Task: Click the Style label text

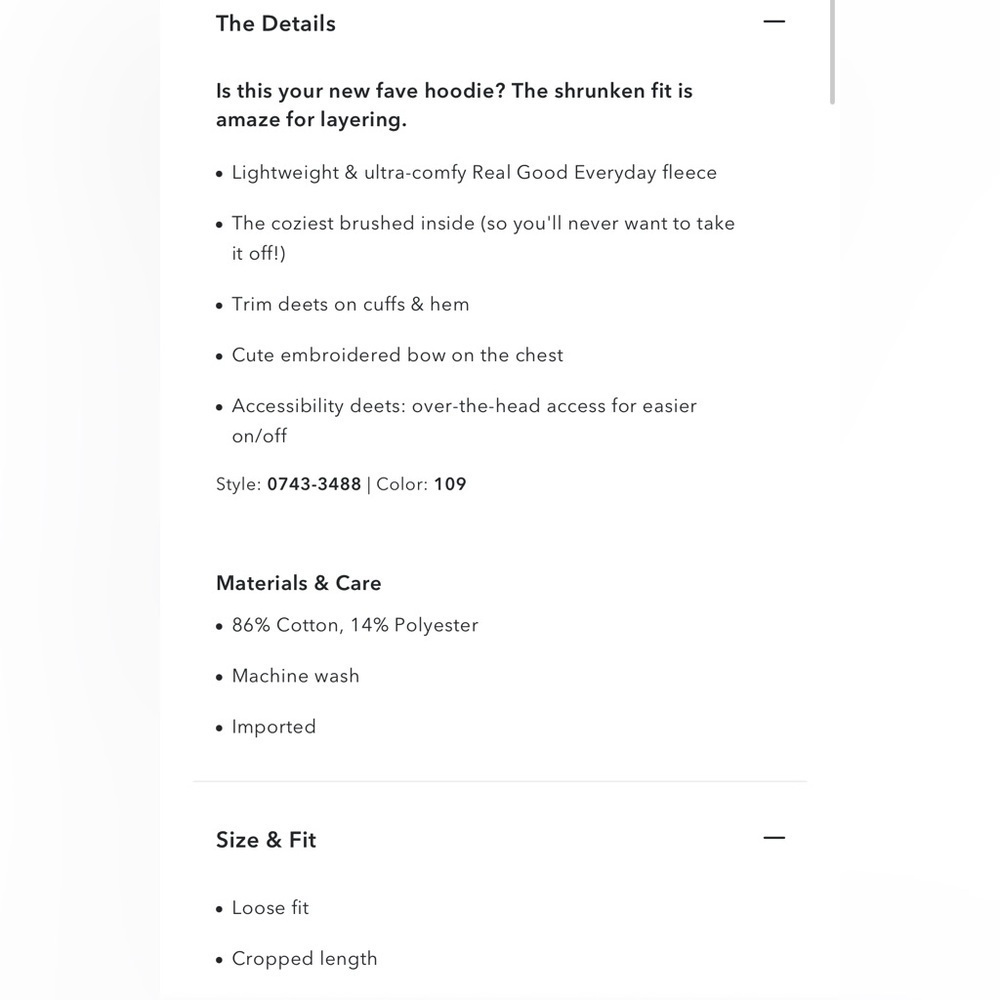Action: tap(239, 484)
